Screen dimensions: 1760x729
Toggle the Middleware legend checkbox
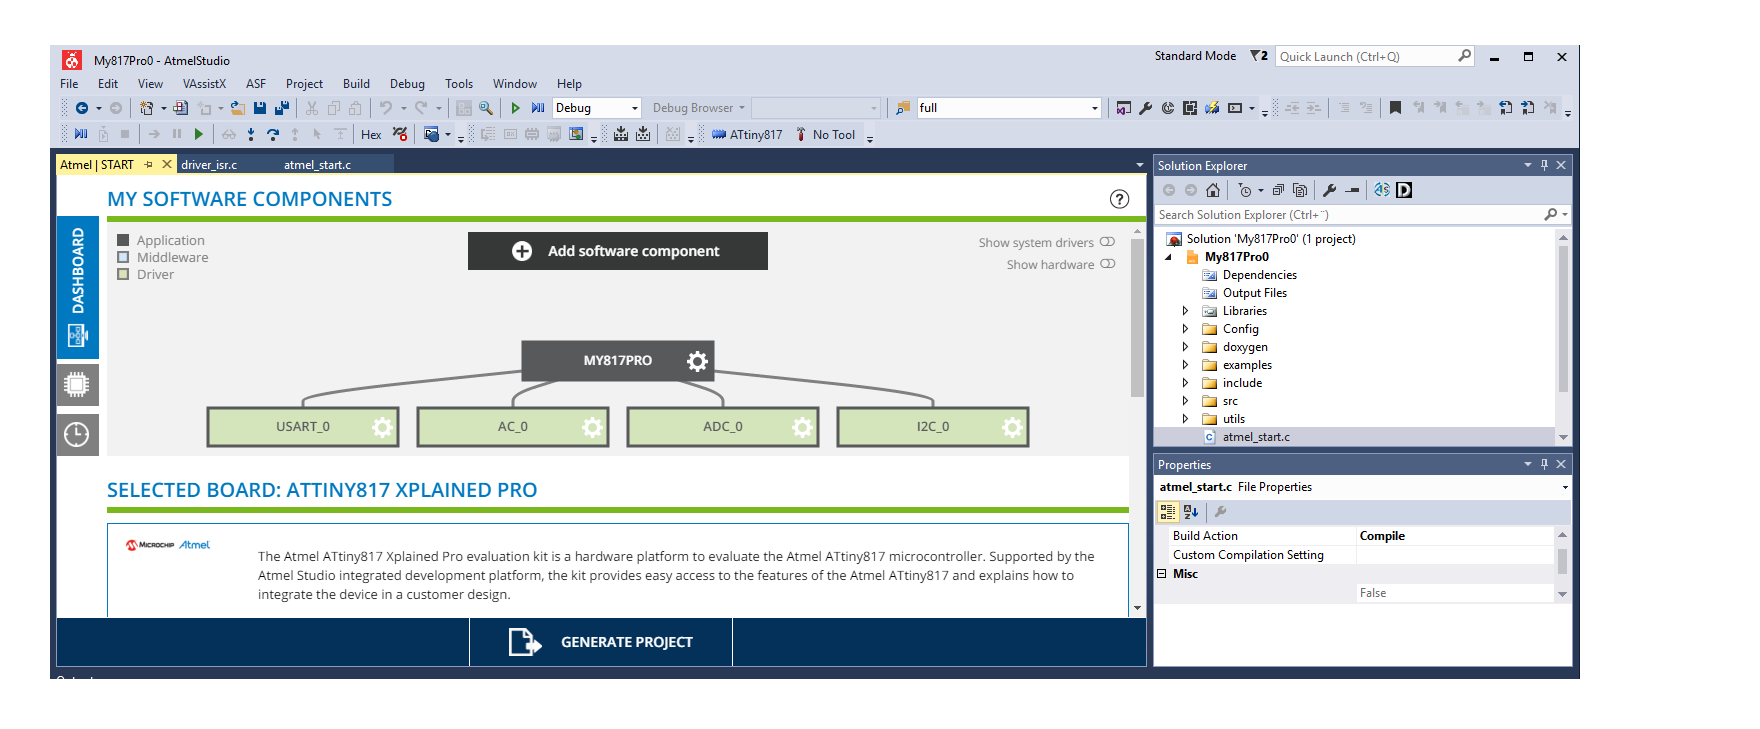(123, 257)
